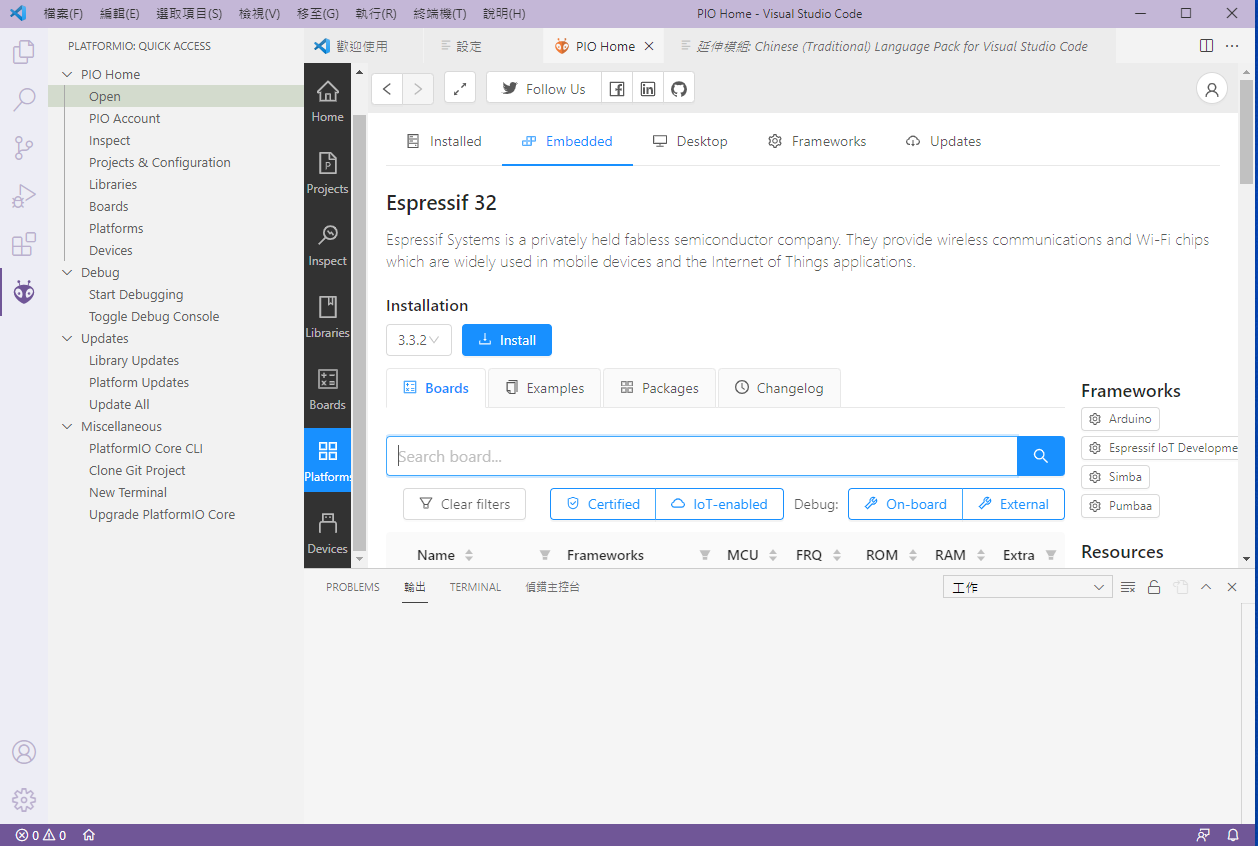The height and width of the screenshot is (846, 1258).
Task: Open Boards in PIO sidebar
Action: tap(327, 388)
